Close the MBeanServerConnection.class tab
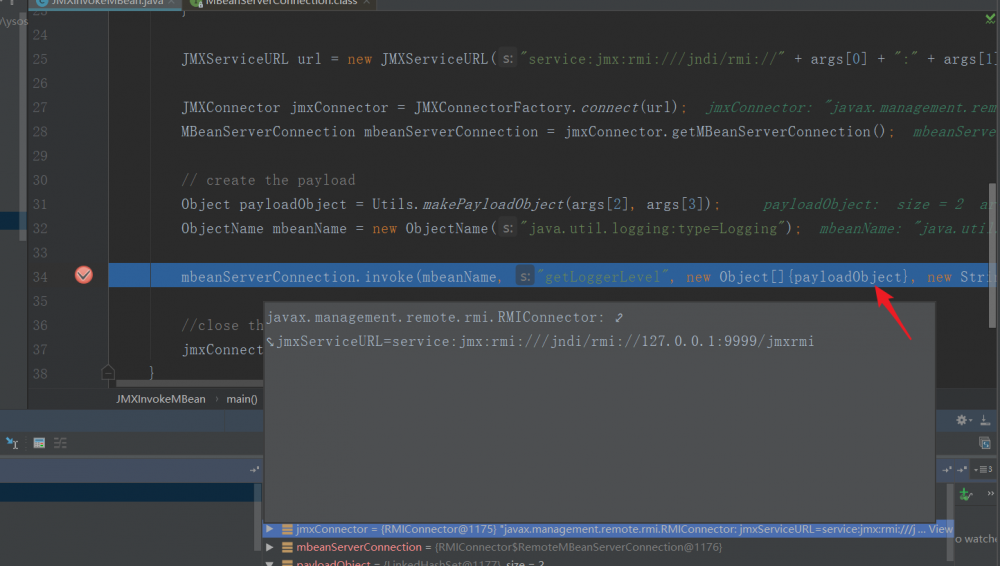Viewport: 1000px width, 566px height. (x=367, y=3)
